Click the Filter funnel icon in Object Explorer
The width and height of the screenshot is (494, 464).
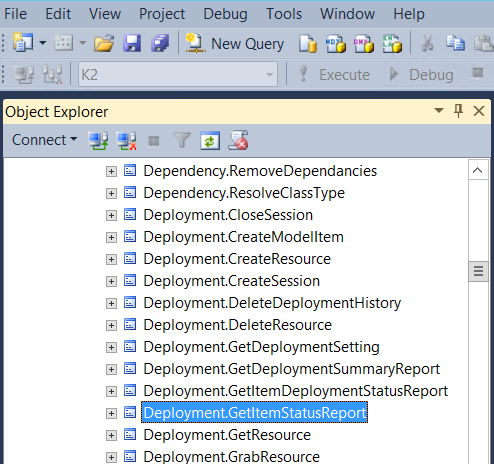tap(182, 140)
